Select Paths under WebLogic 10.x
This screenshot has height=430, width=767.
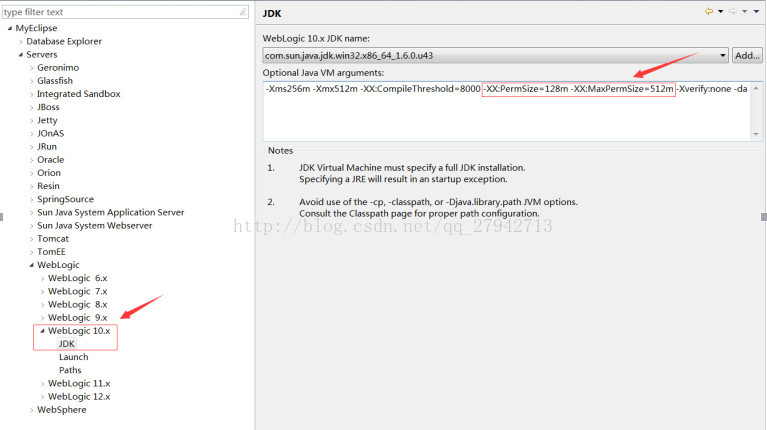coord(70,370)
